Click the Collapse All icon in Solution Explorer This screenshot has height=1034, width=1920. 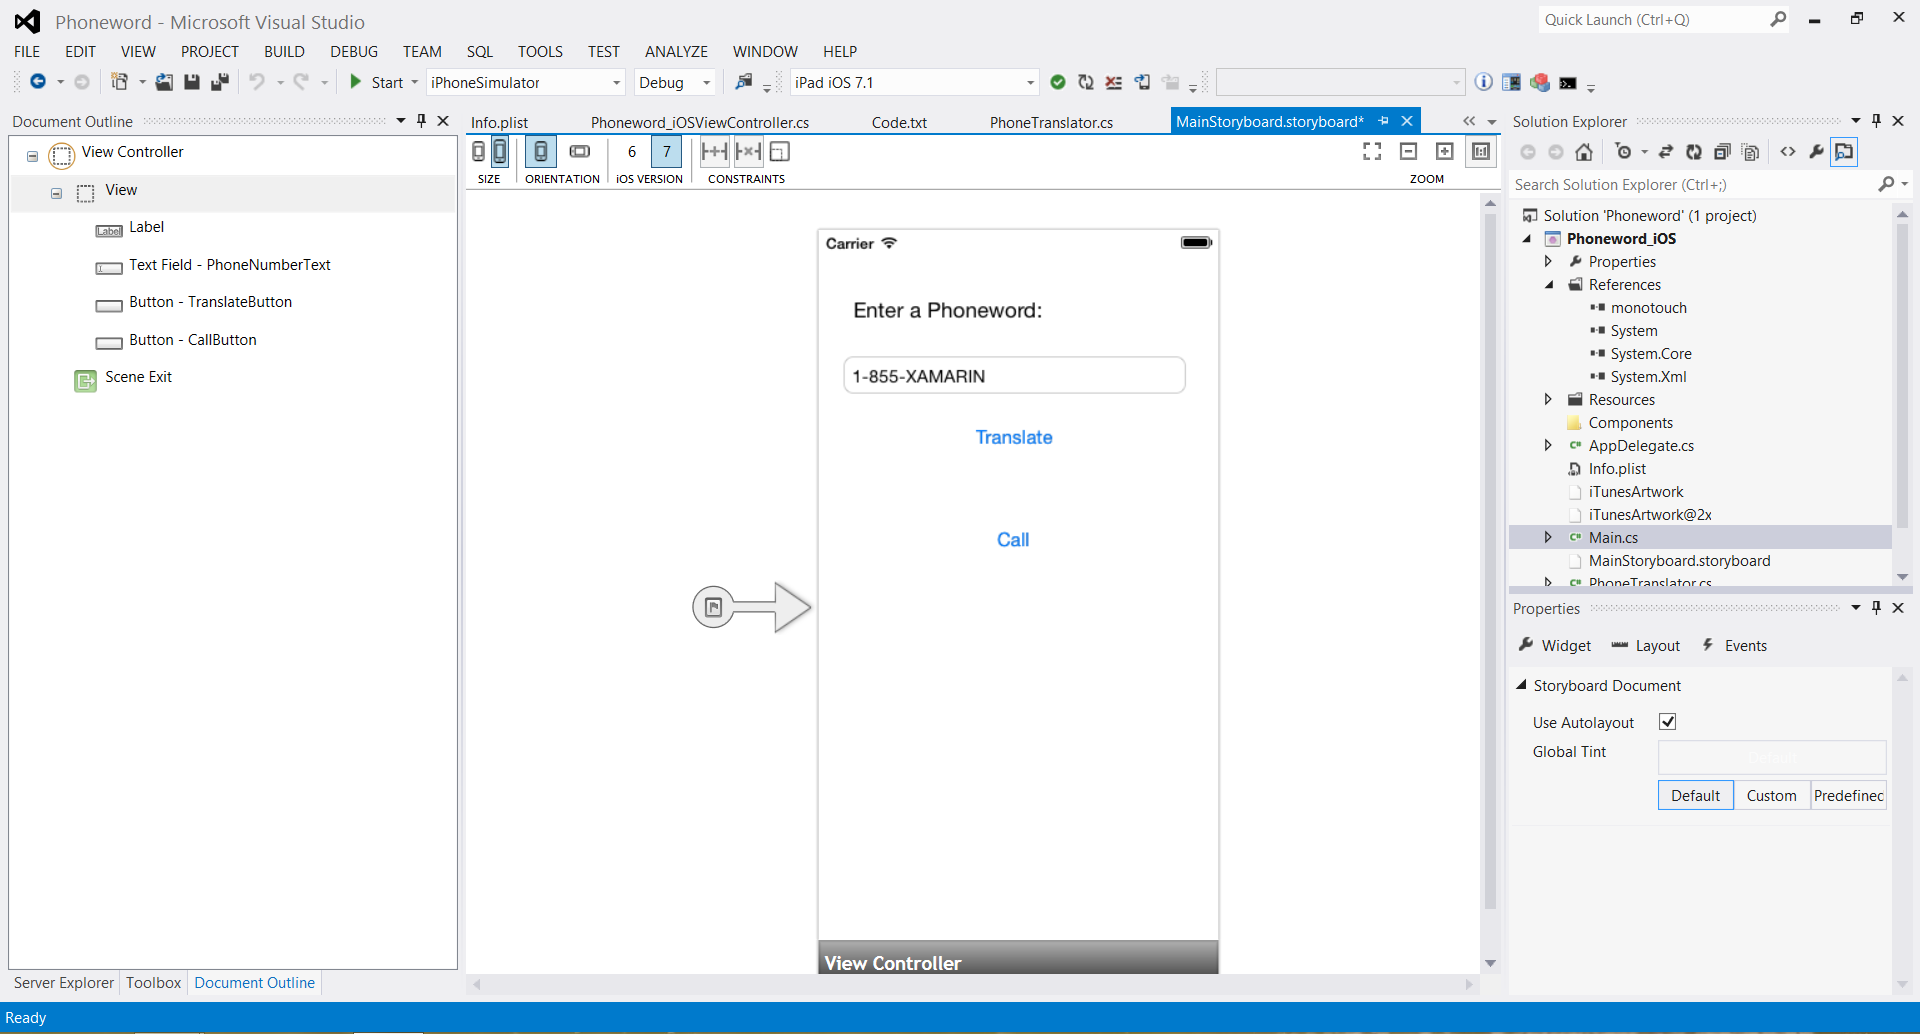coord(1722,152)
